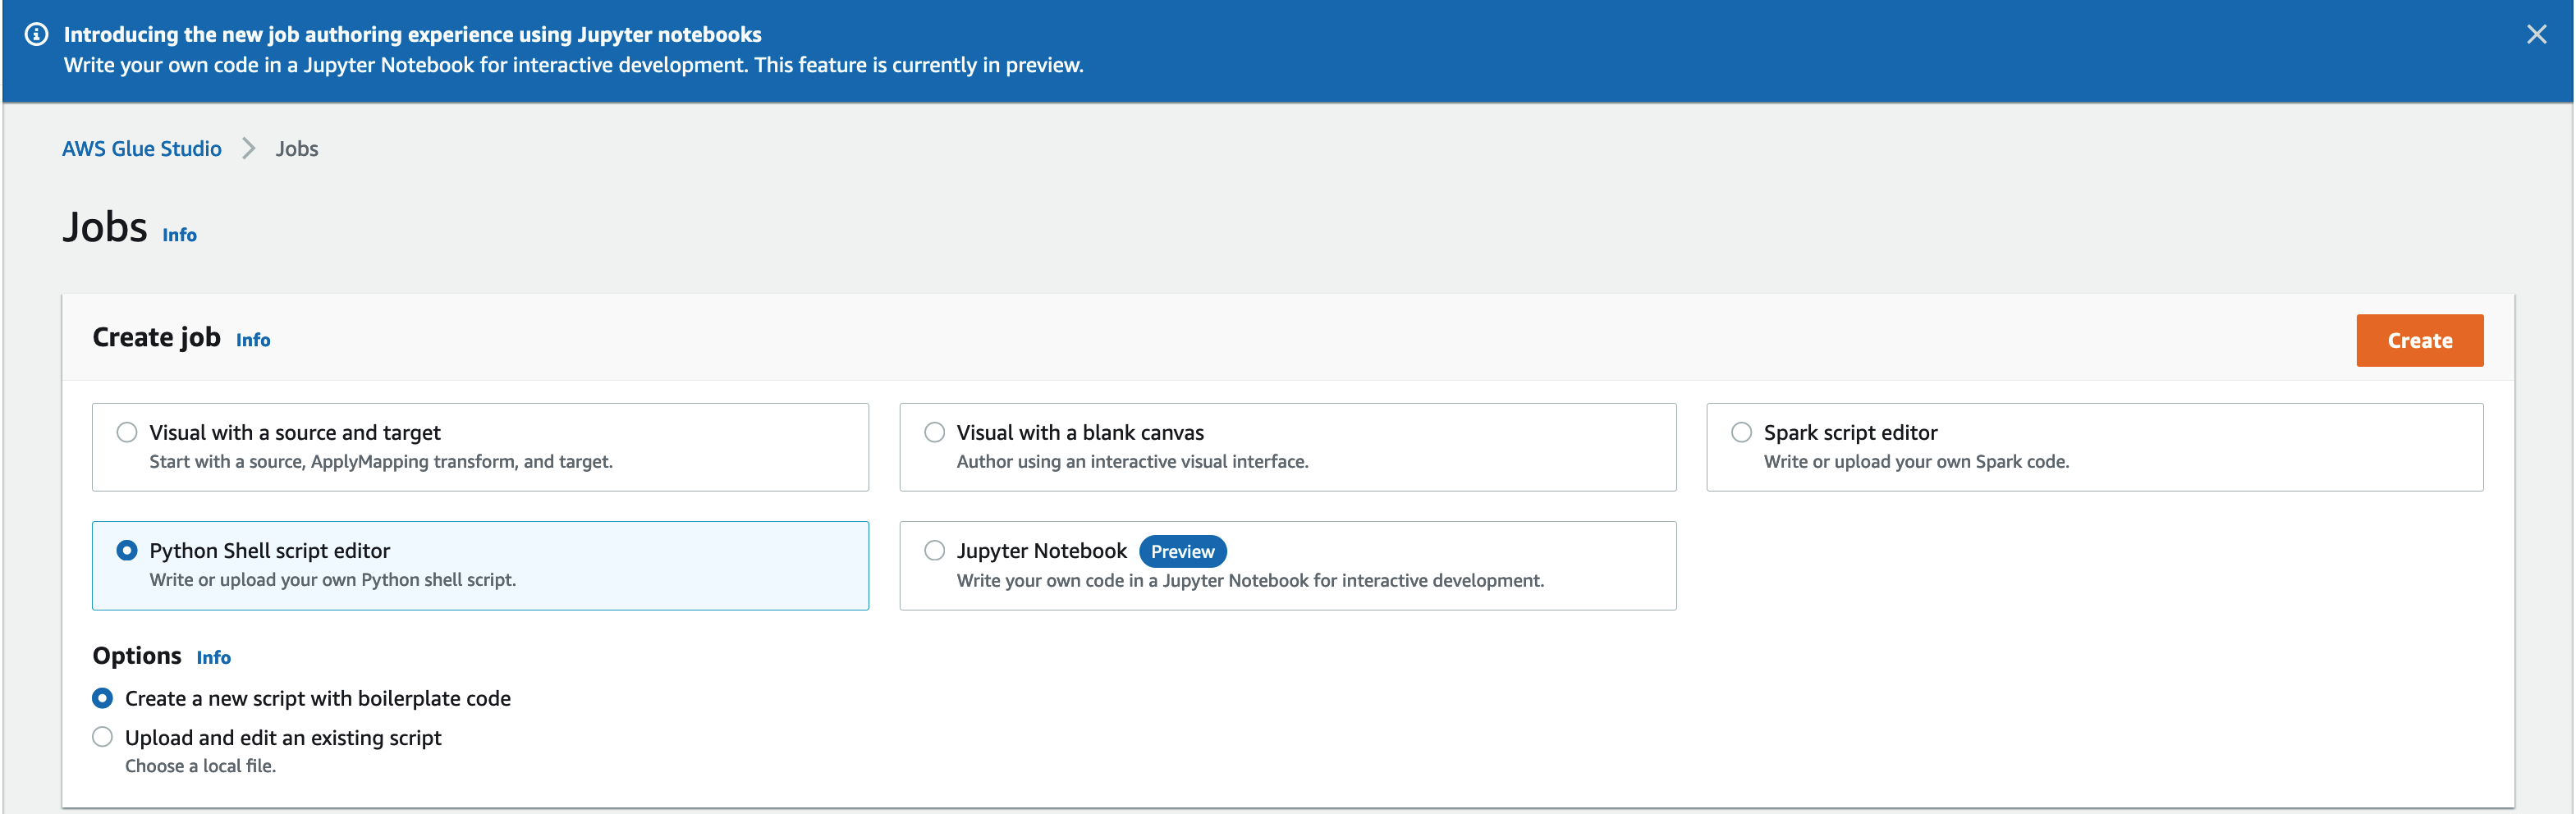Click the 'Author using an interactive visual interface.' text
The width and height of the screenshot is (2576, 814).
1132,462
